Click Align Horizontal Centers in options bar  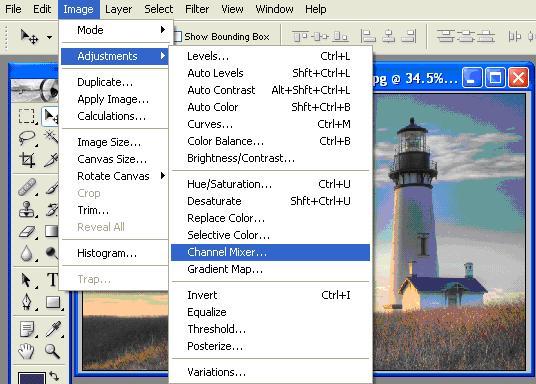388,36
